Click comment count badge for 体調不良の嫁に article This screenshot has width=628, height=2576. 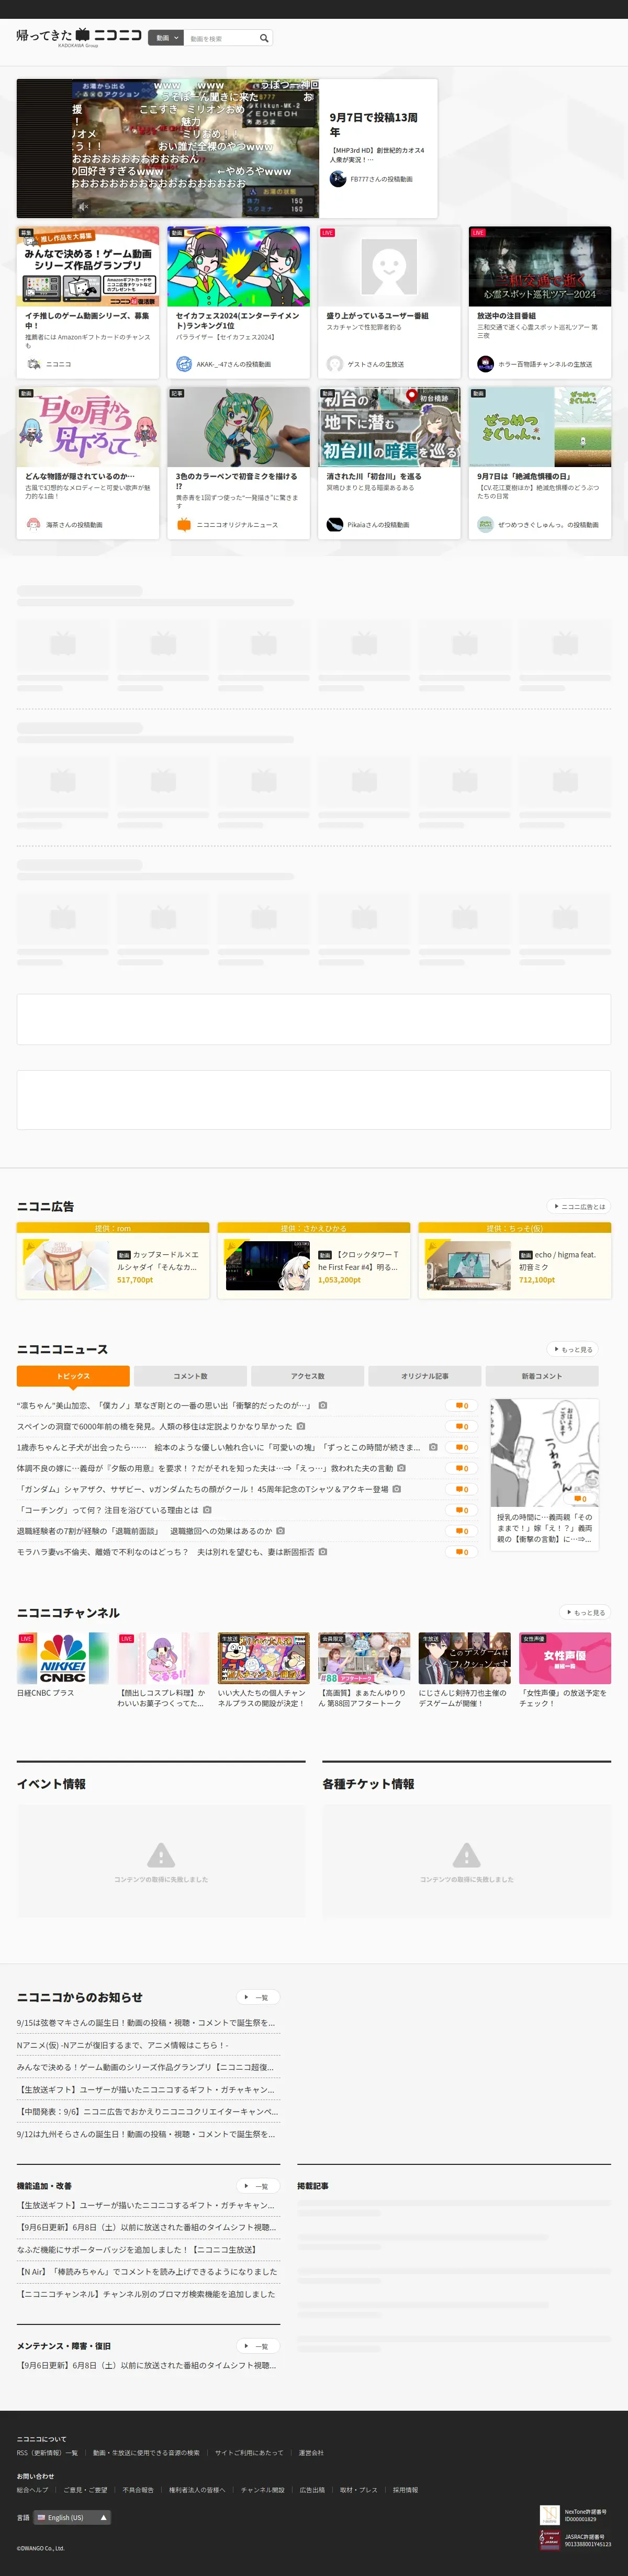[x=461, y=1468]
